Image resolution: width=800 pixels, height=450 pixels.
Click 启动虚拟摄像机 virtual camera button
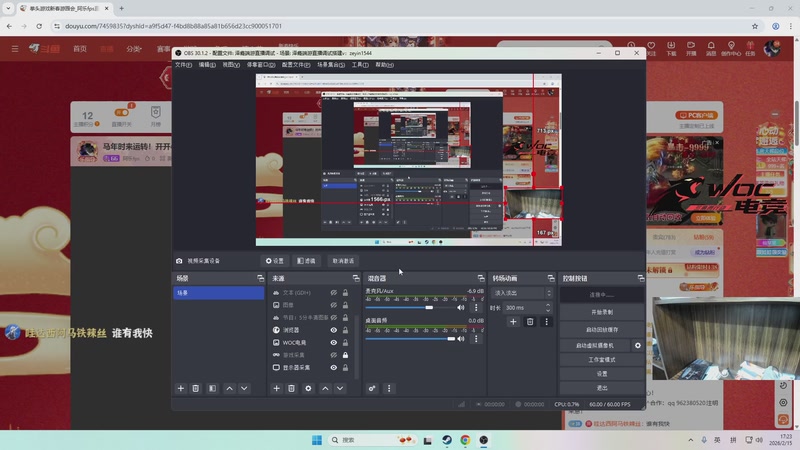595,345
